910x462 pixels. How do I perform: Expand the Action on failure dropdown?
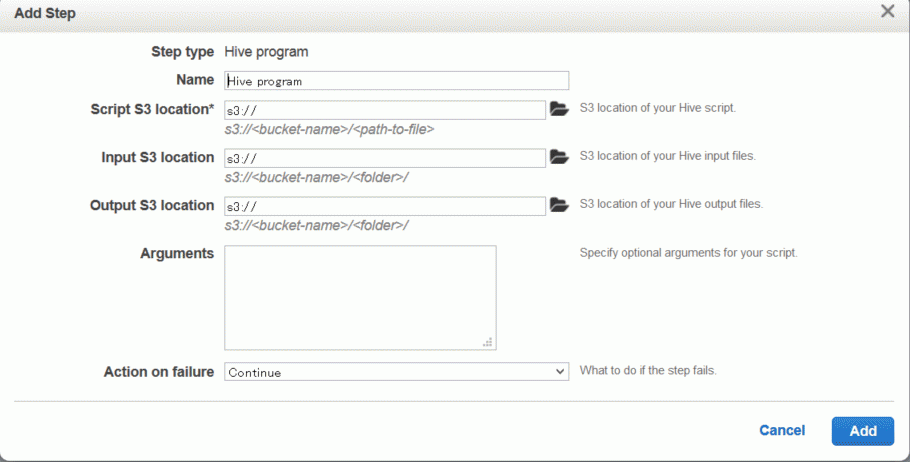396,372
